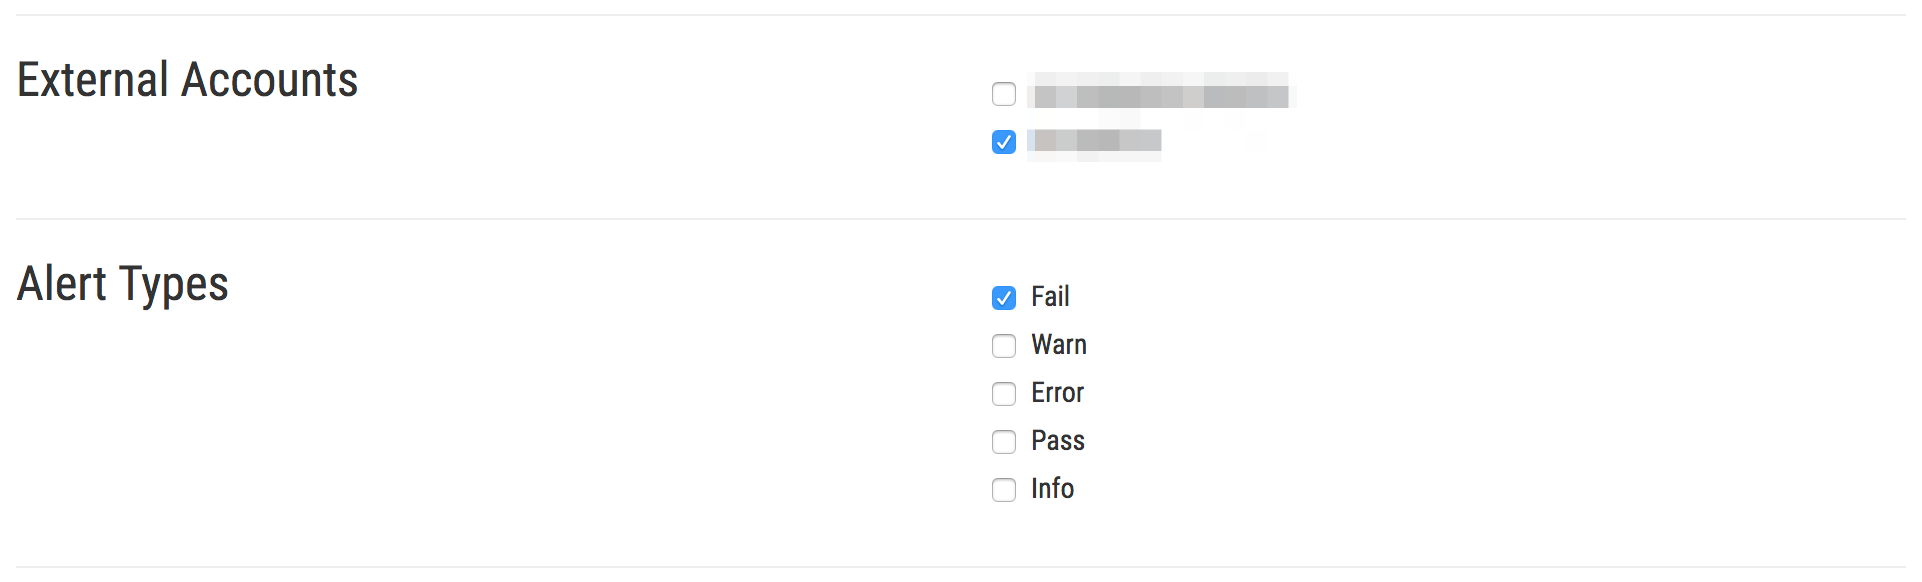The height and width of the screenshot is (582, 1922).
Task: Enable the Error alert type checkbox
Action: [x=1004, y=393]
